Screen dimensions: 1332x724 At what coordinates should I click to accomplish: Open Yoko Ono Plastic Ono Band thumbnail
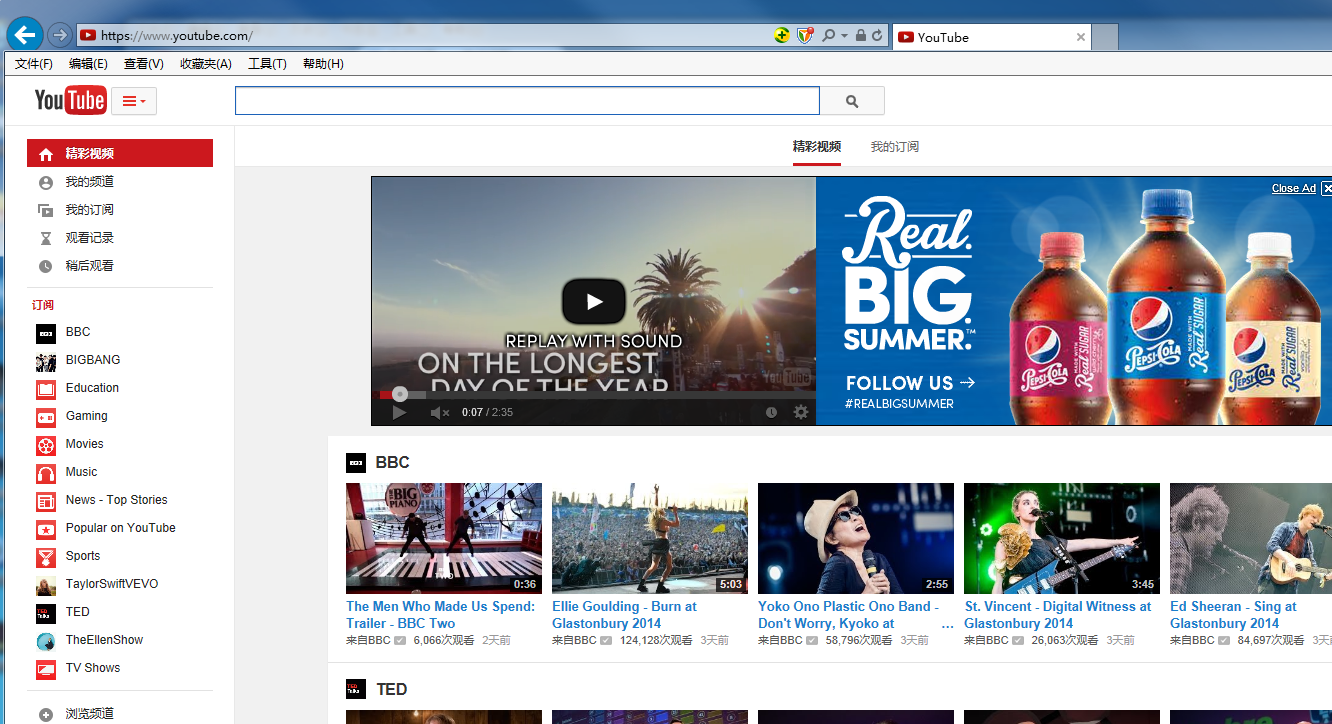point(856,538)
